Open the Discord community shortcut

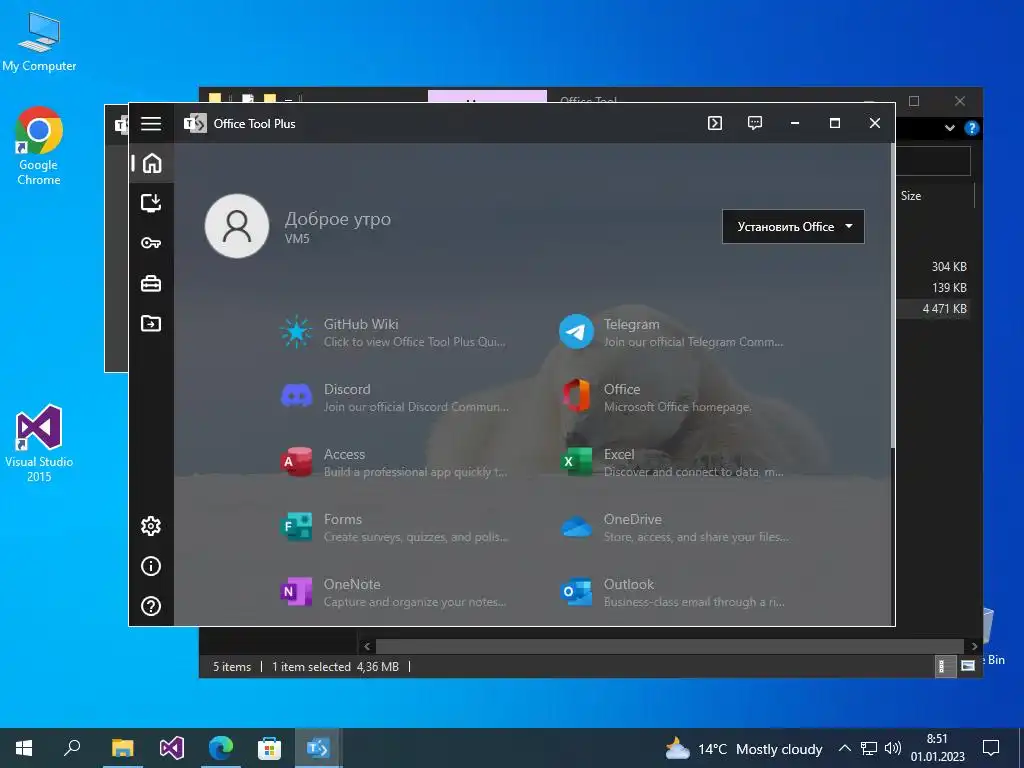(394, 397)
